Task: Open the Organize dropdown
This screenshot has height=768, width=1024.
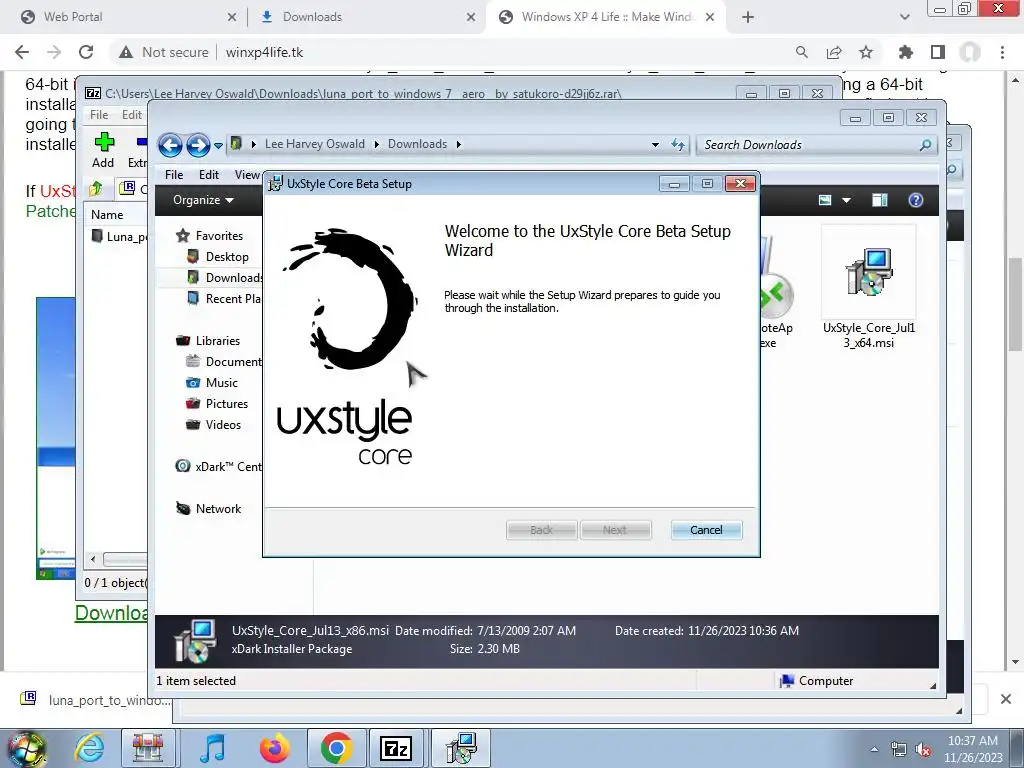Action: pos(203,200)
